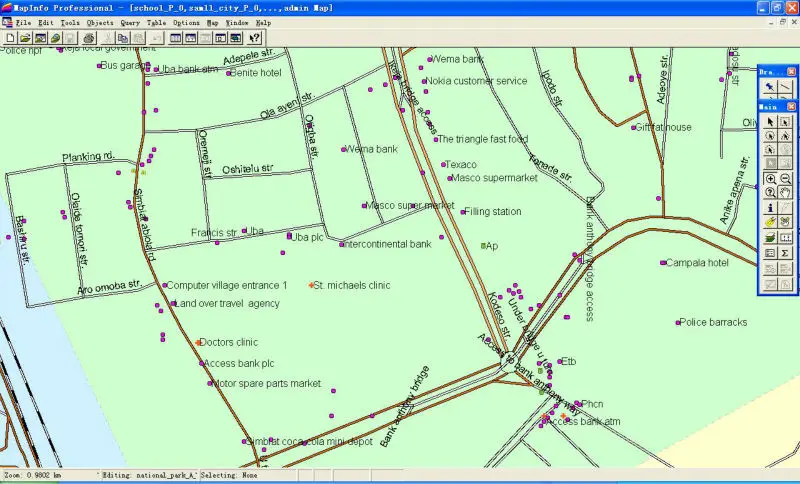Click the St. michaels clinic map point
The height and width of the screenshot is (484, 800).
[x=312, y=286]
